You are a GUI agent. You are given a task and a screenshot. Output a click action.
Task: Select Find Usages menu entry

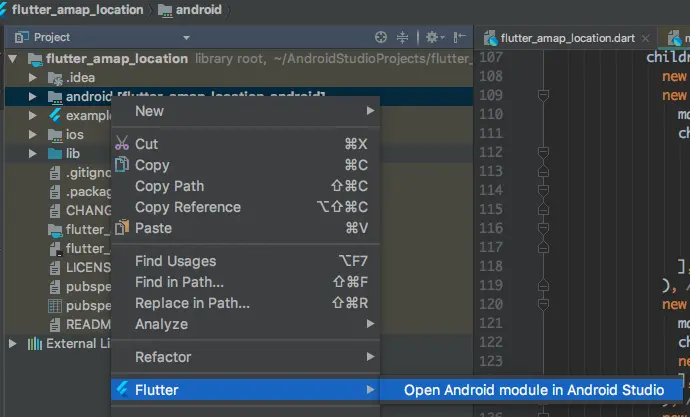click(245, 261)
